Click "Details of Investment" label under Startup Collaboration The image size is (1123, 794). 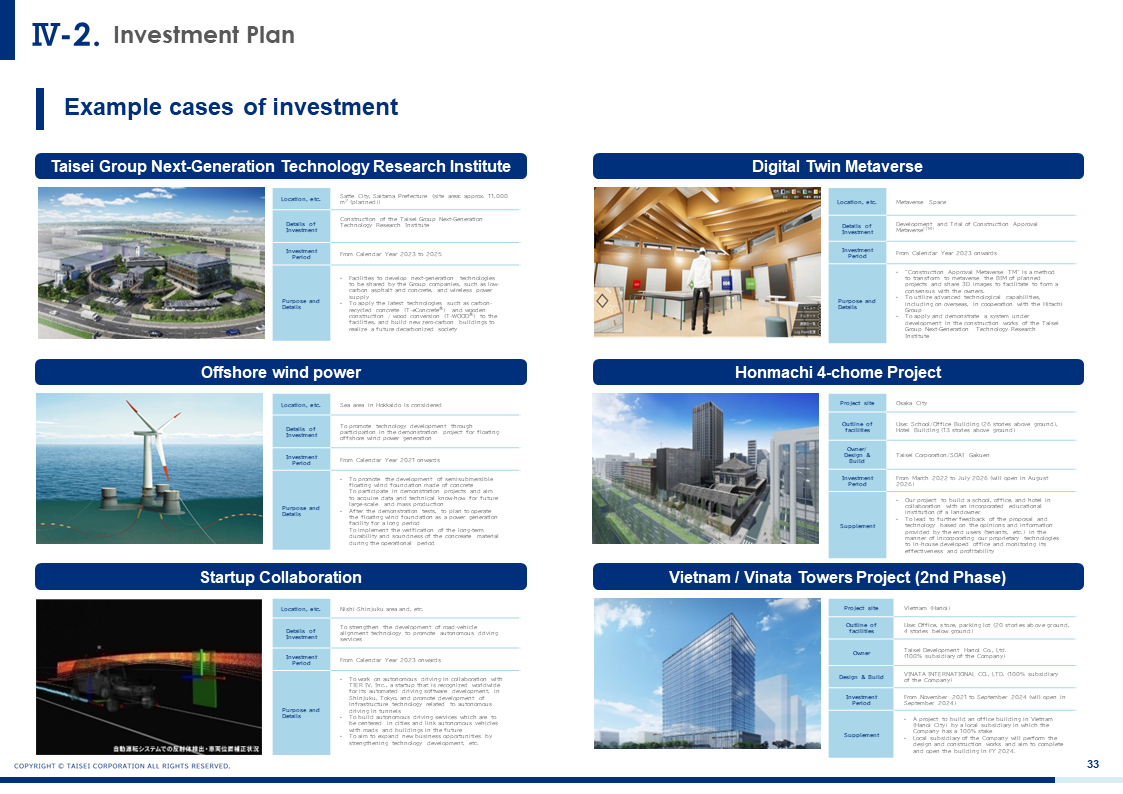click(x=301, y=634)
